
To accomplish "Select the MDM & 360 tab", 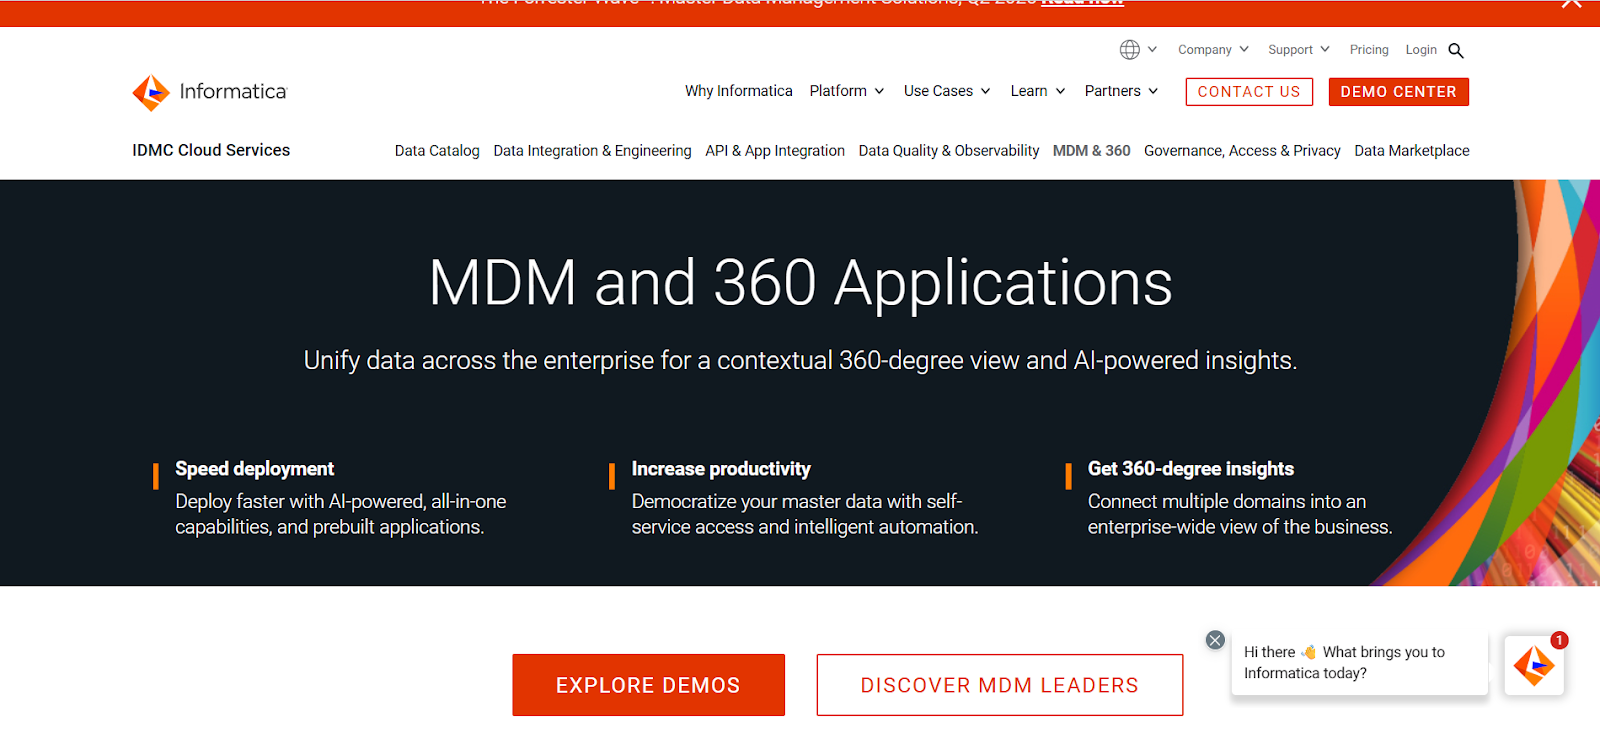I will tap(1091, 151).
